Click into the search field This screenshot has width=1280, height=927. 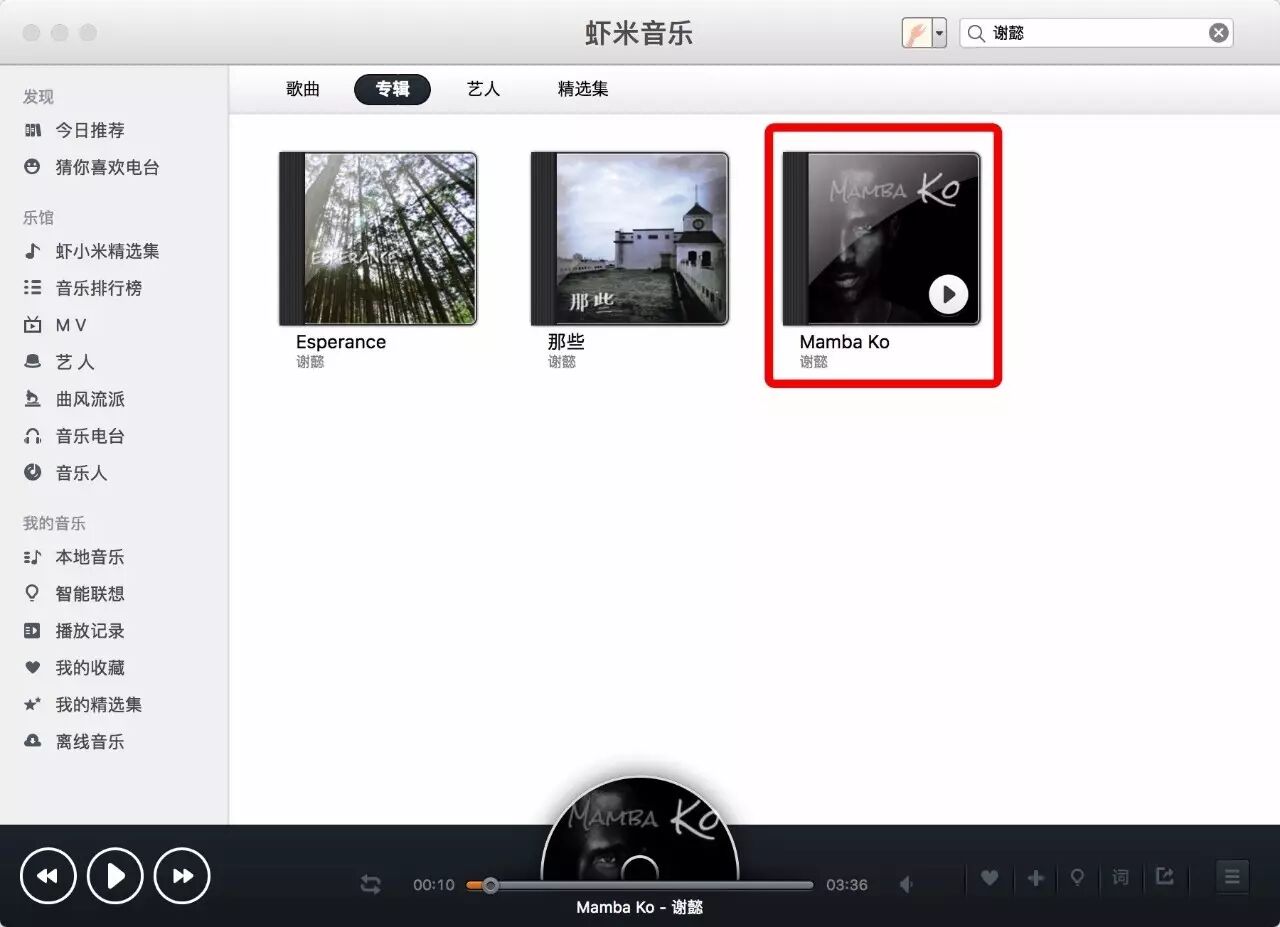tap(1096, 33)
